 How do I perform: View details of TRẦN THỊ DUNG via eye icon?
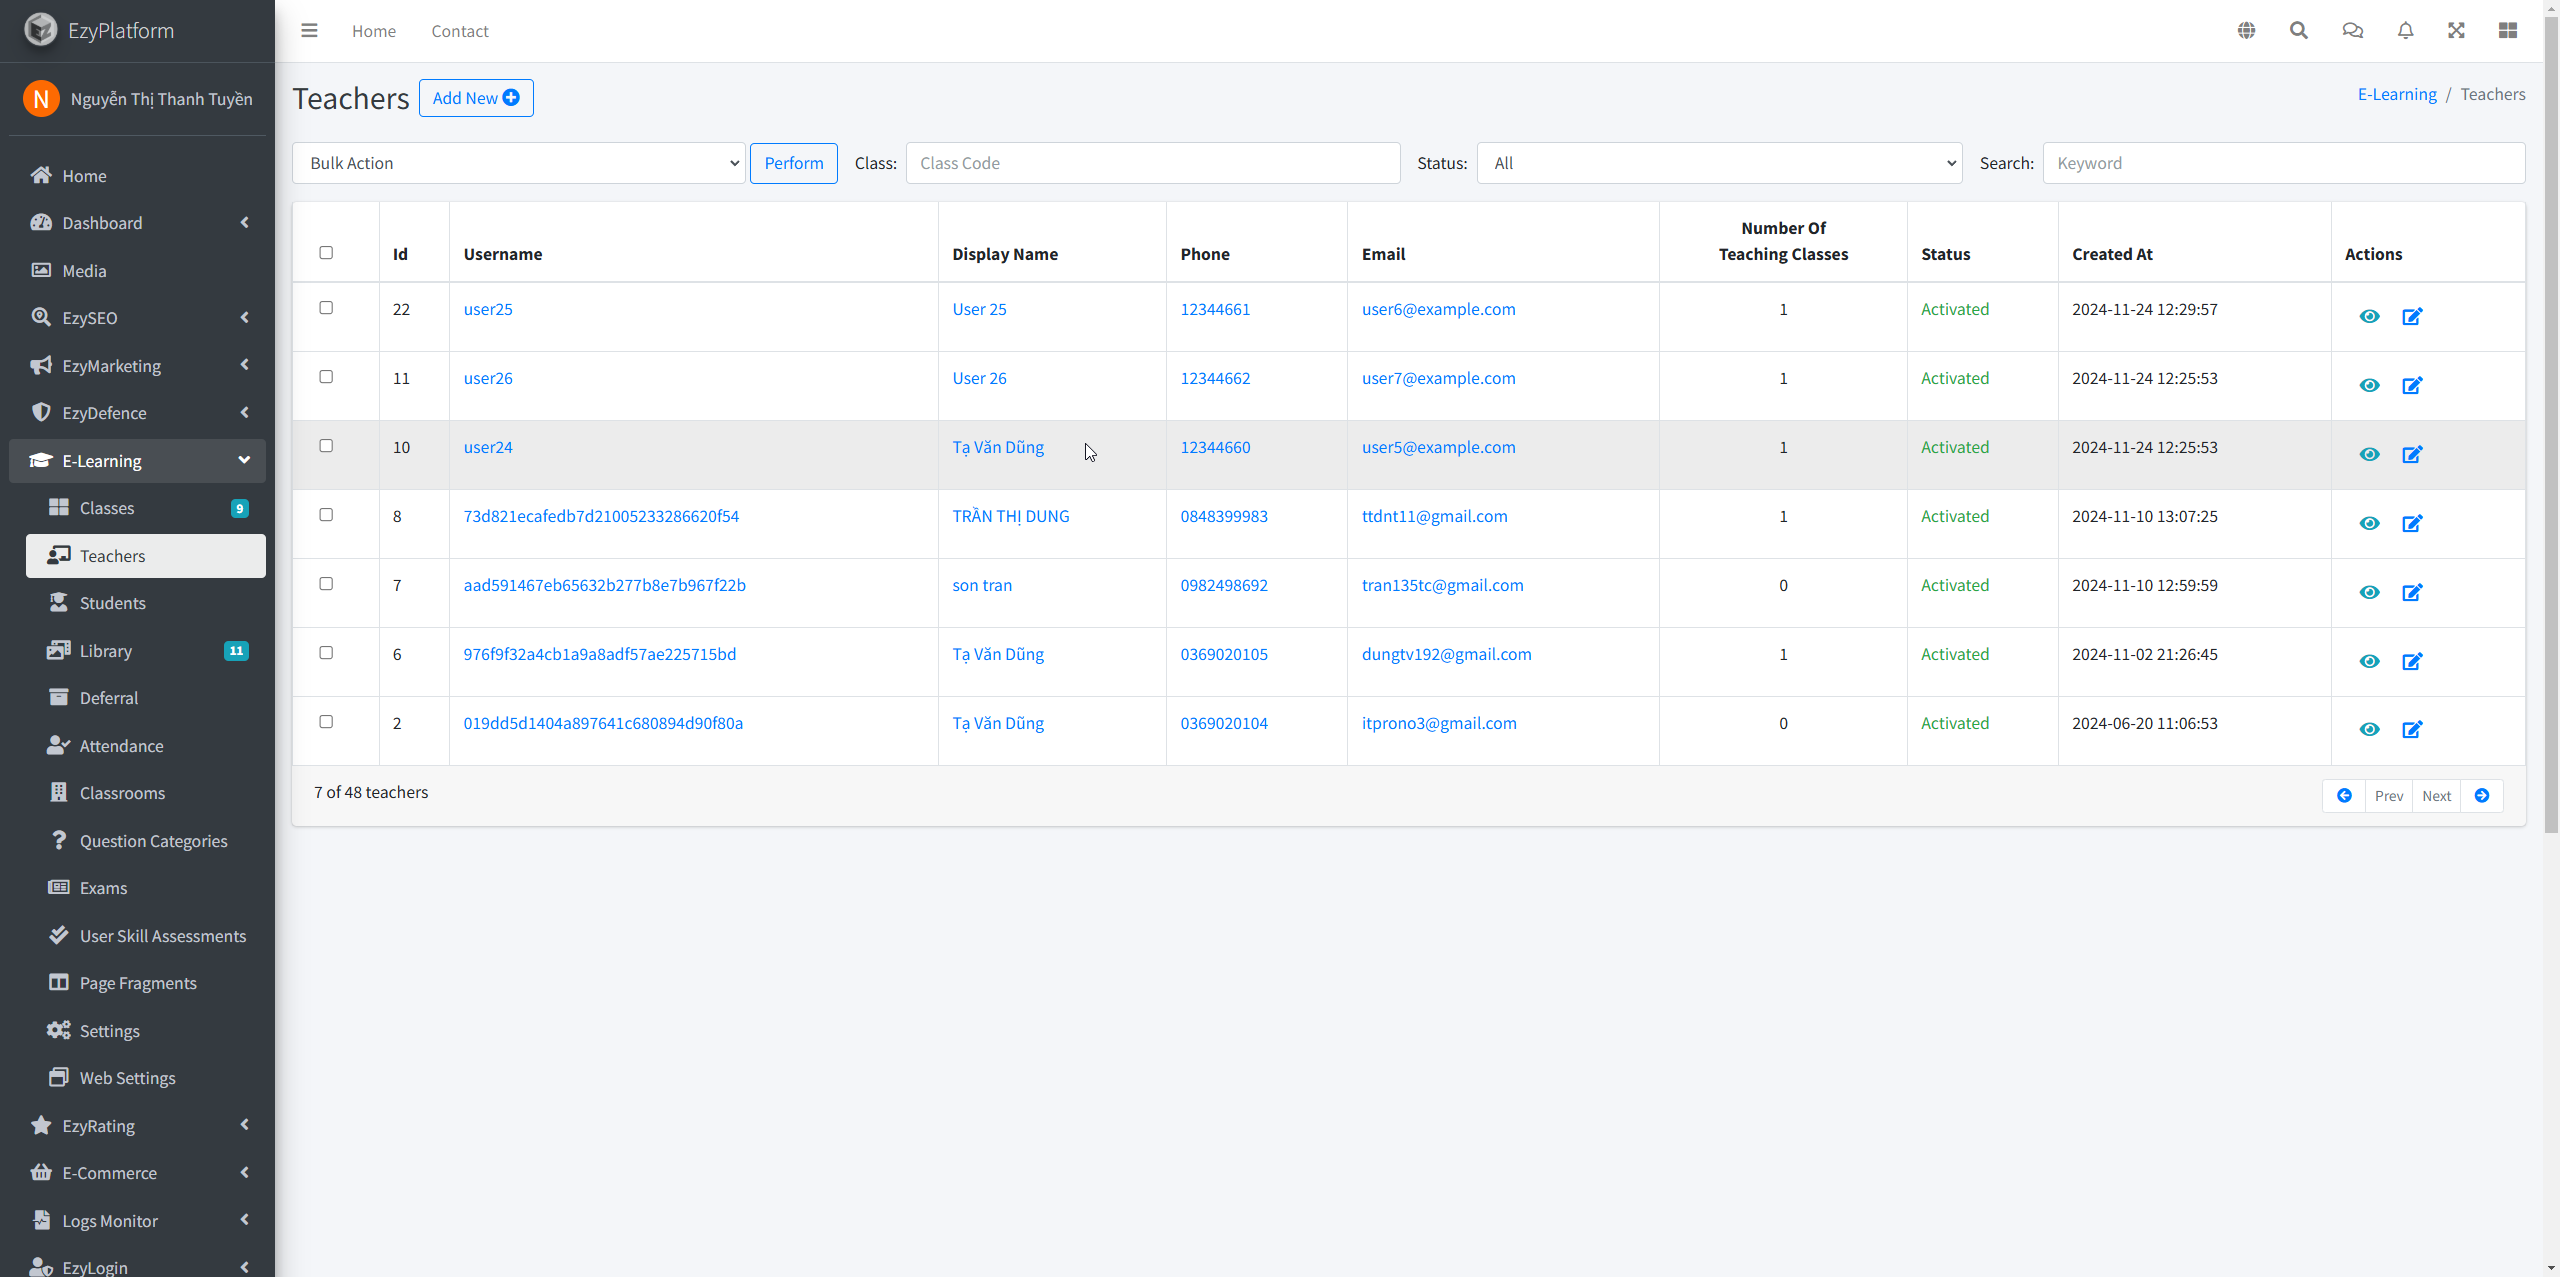coord(2369,524)
